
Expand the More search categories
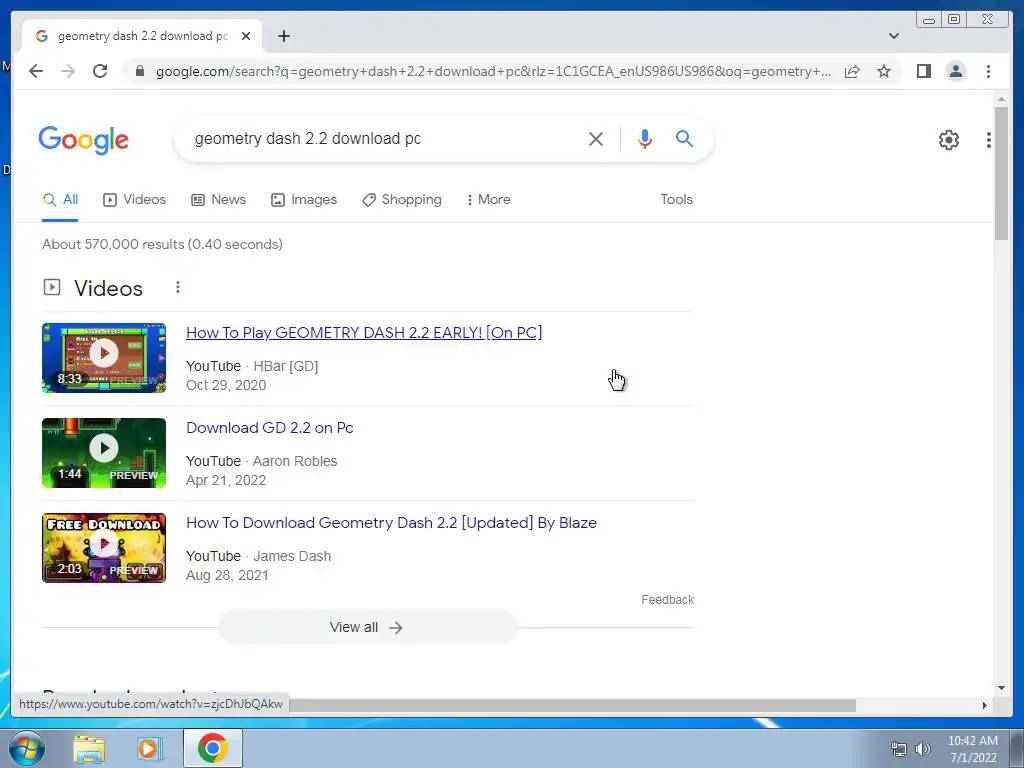pyautogui.click(x=488, y=200)
